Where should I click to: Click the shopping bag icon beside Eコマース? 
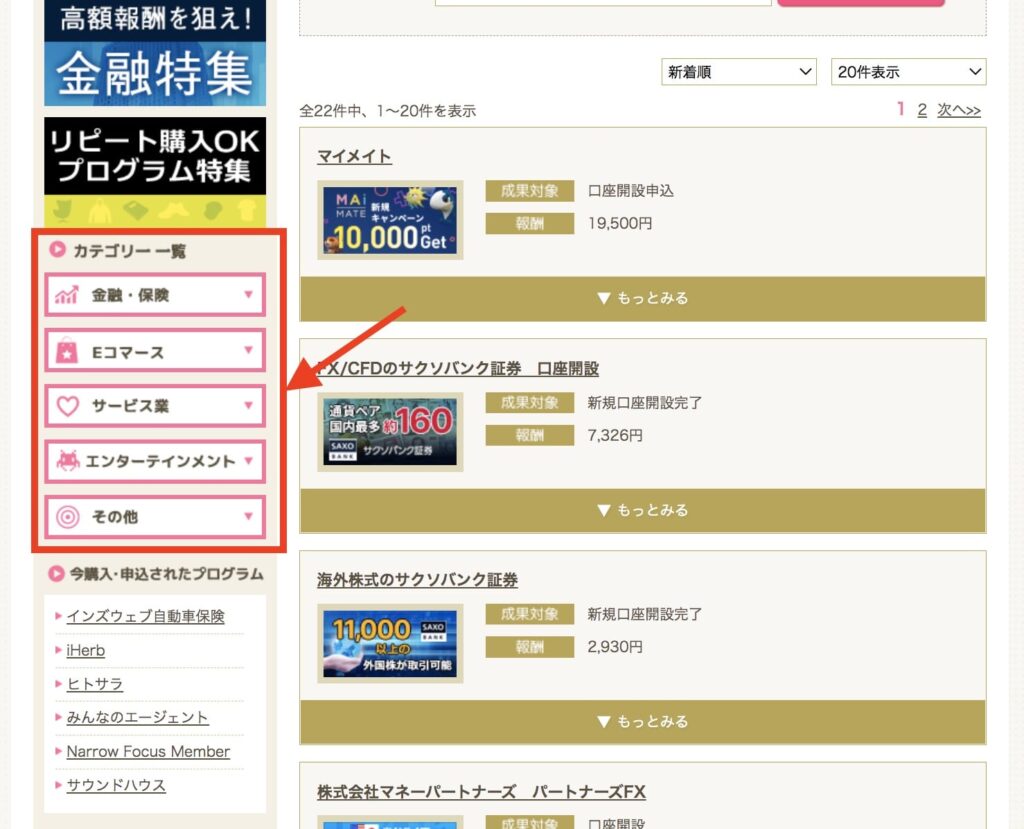click(67, 351)
